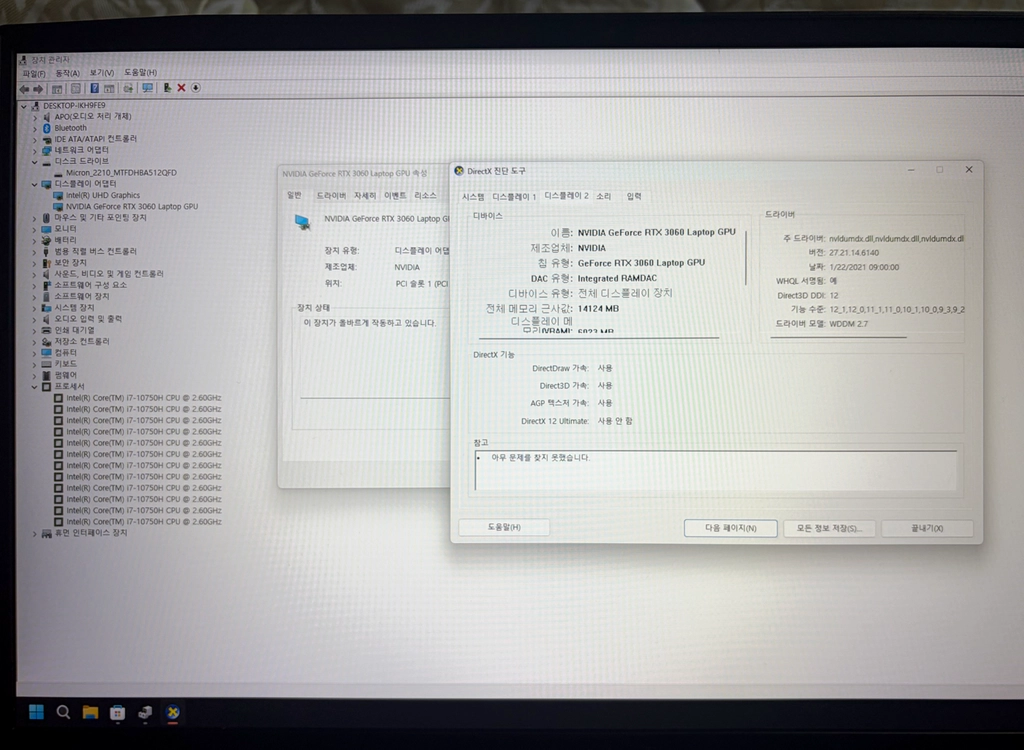
Task: Click the update driver icon beside the red X
Action: (x=167, y=88)
